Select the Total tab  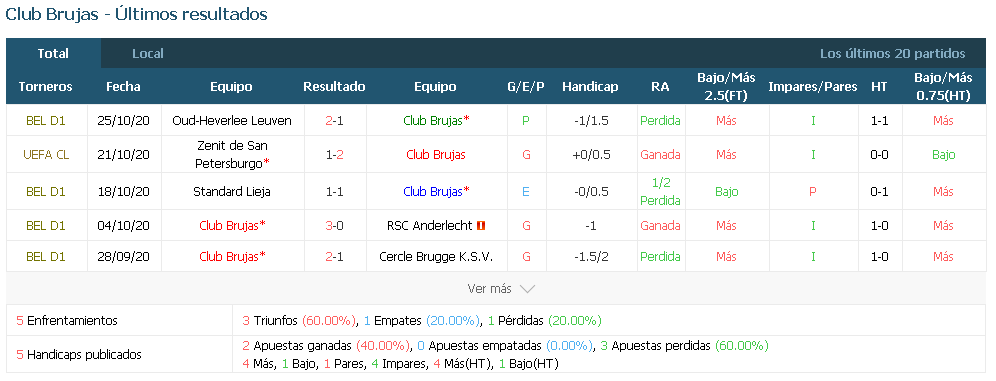click(53, 54)
